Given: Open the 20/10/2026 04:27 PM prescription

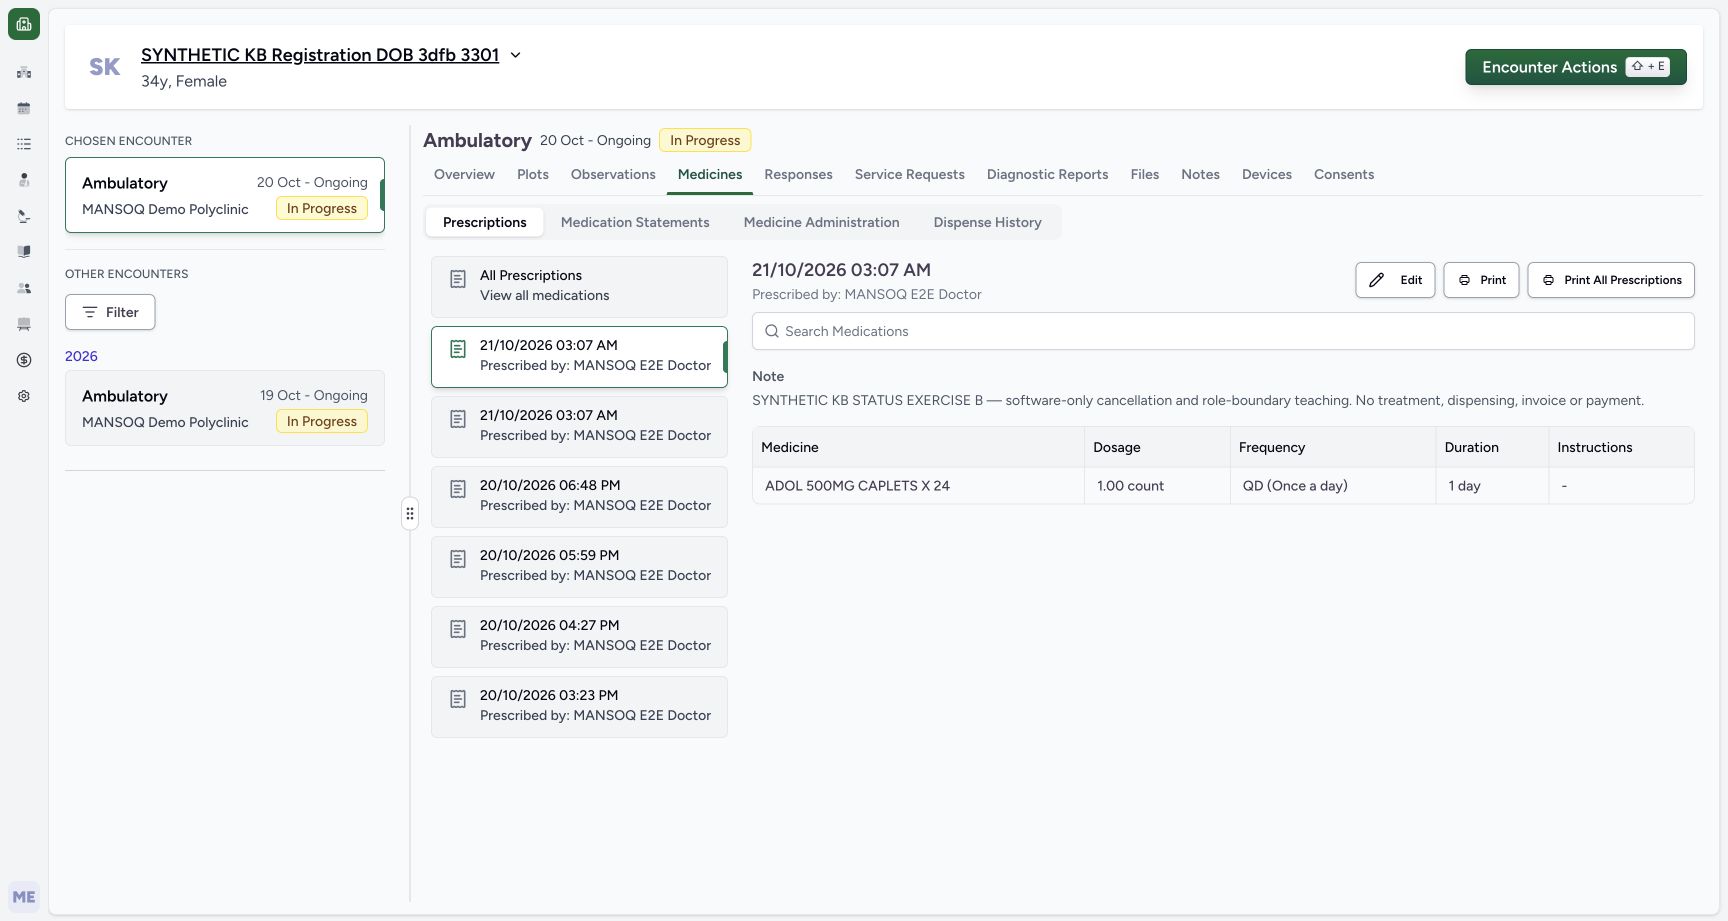Looking at the screenshot, I should 579,637.
